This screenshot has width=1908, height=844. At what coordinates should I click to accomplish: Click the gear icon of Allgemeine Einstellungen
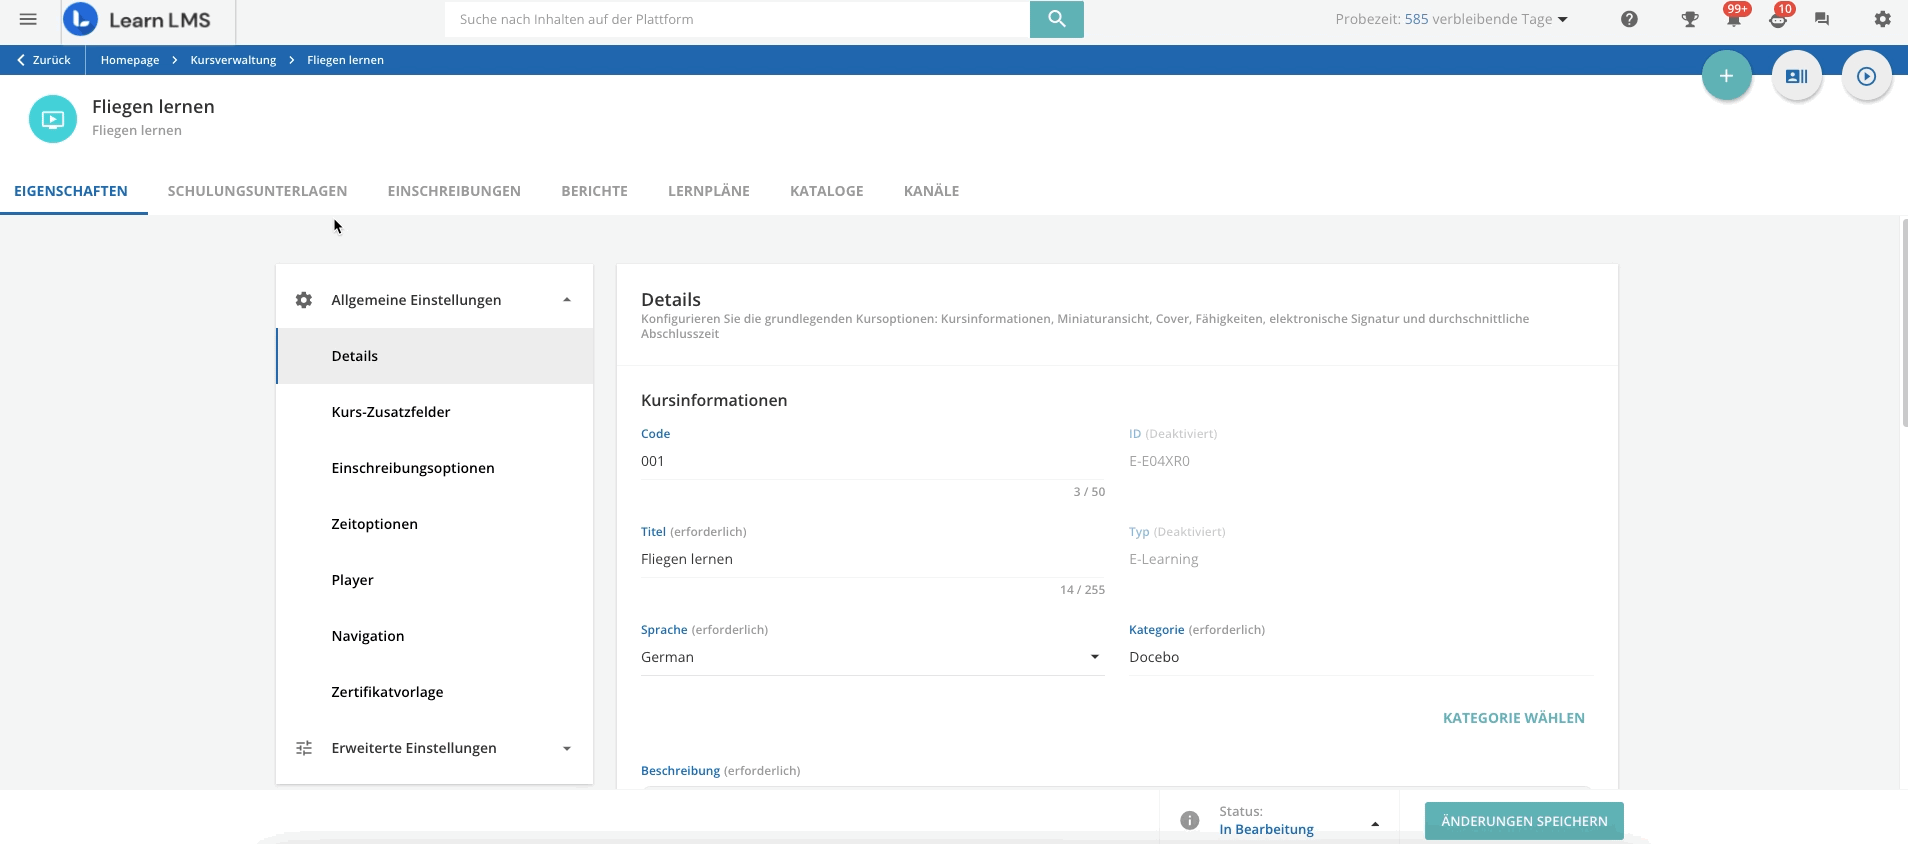coord(304,300)
